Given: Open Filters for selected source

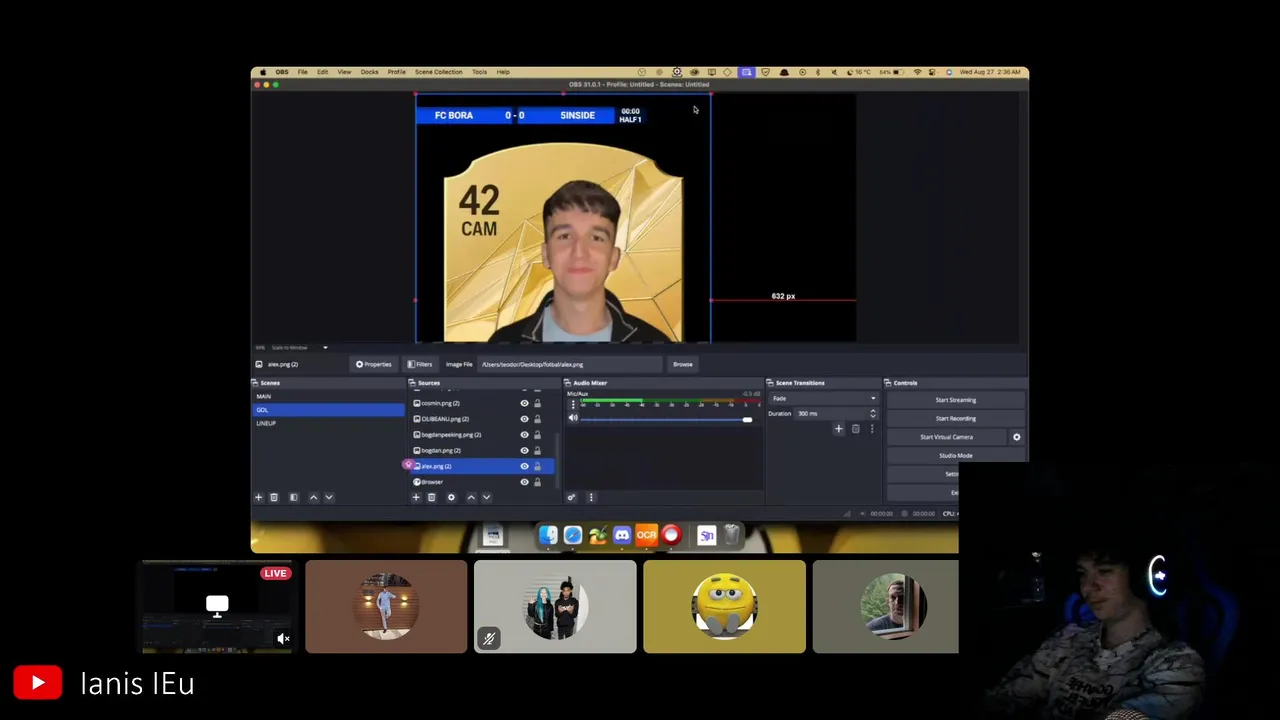Looking at the screenshot, I should pos(422,364).
